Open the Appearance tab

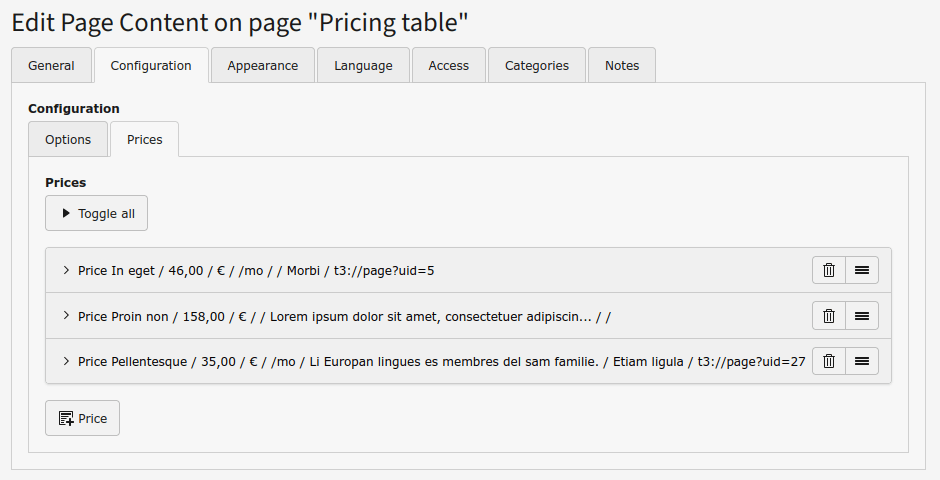click(262, 65)
